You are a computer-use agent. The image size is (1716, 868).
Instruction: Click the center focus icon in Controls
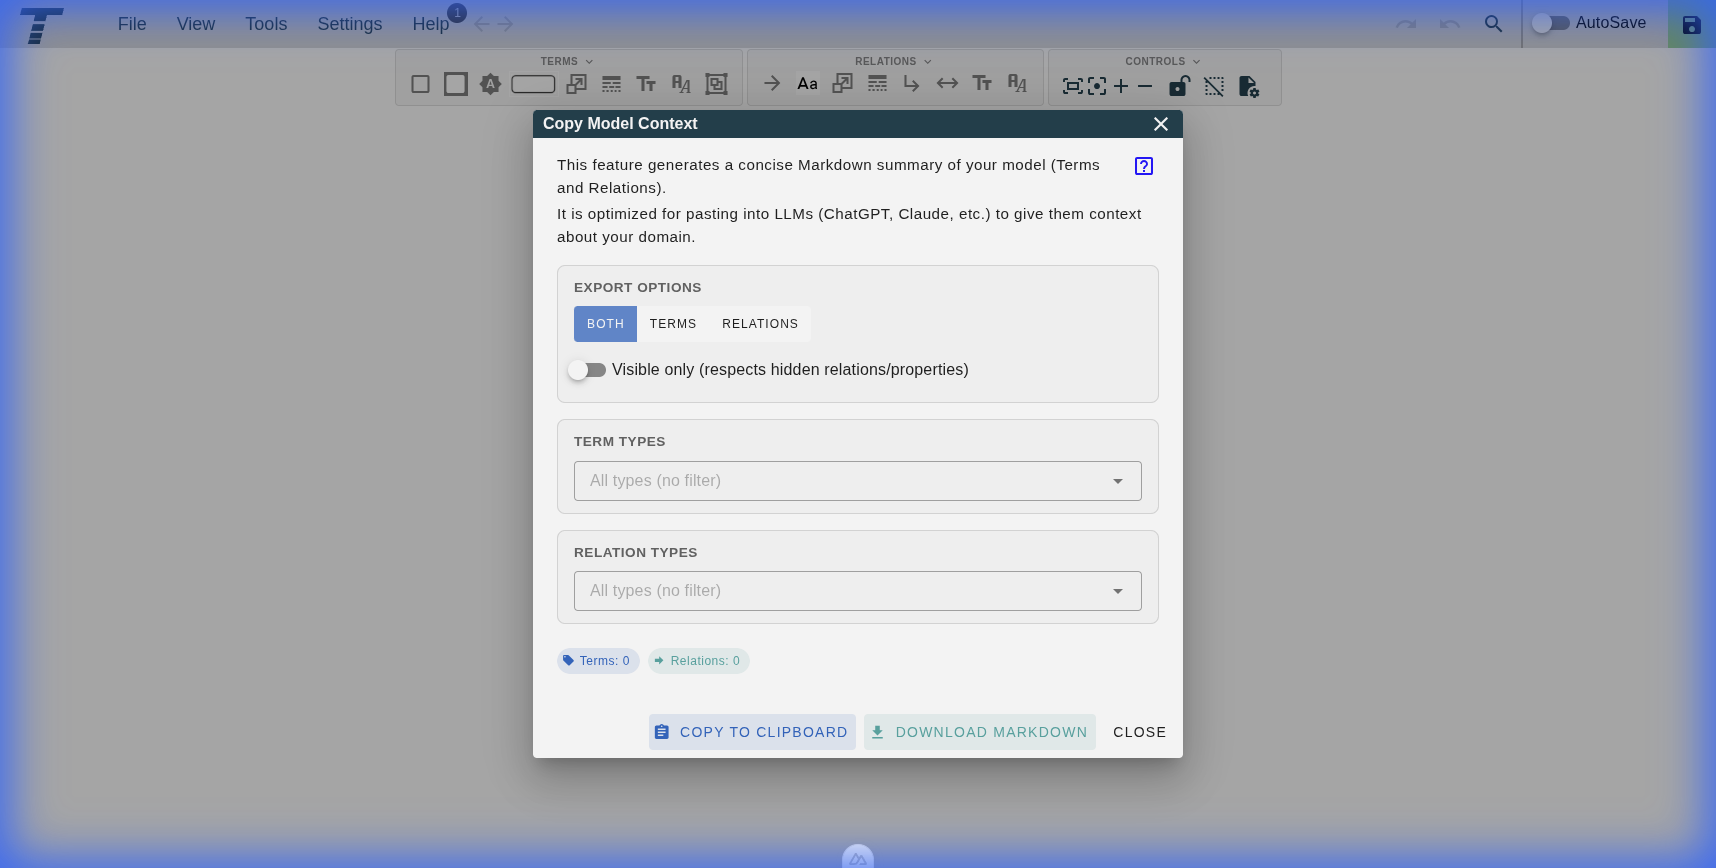click(1097, 87)
